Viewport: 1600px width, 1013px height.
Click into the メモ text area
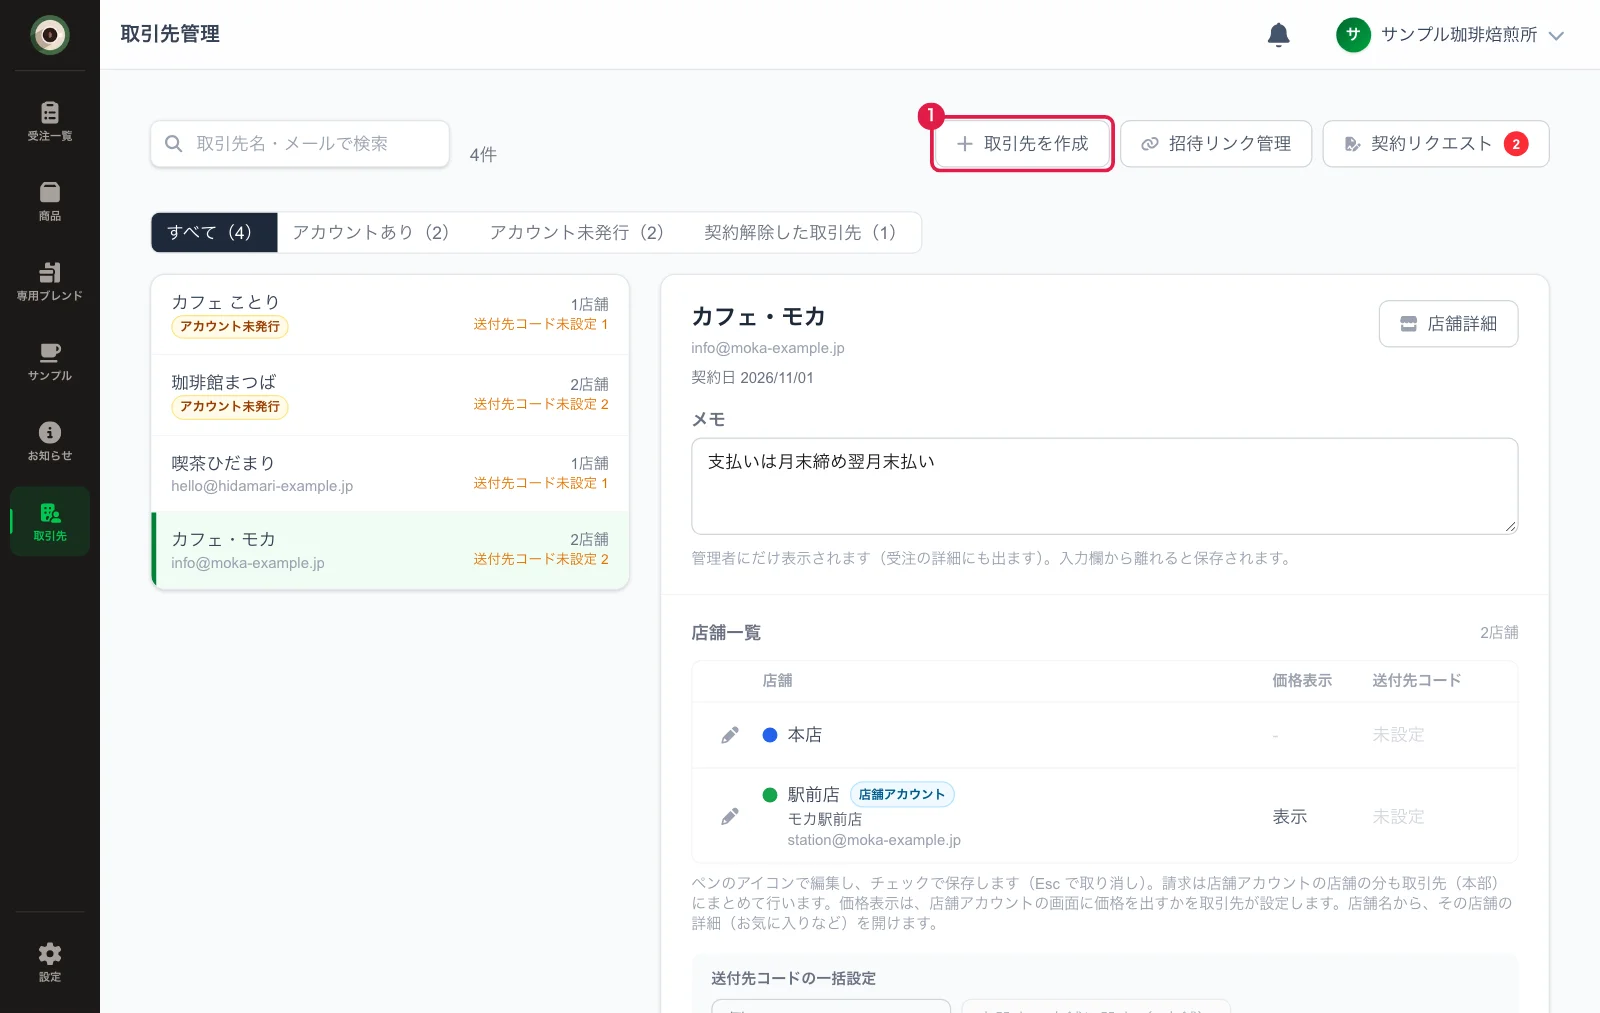1104,486
